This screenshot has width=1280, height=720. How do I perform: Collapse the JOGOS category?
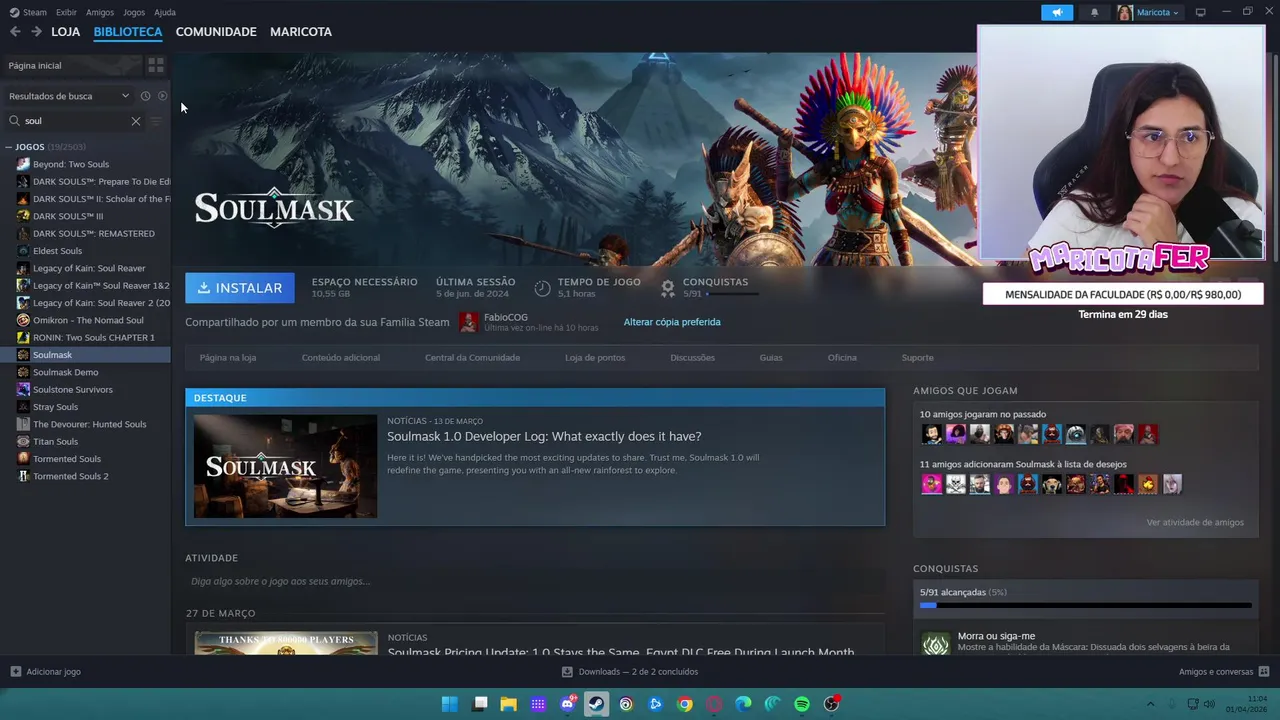coord(9,147)
